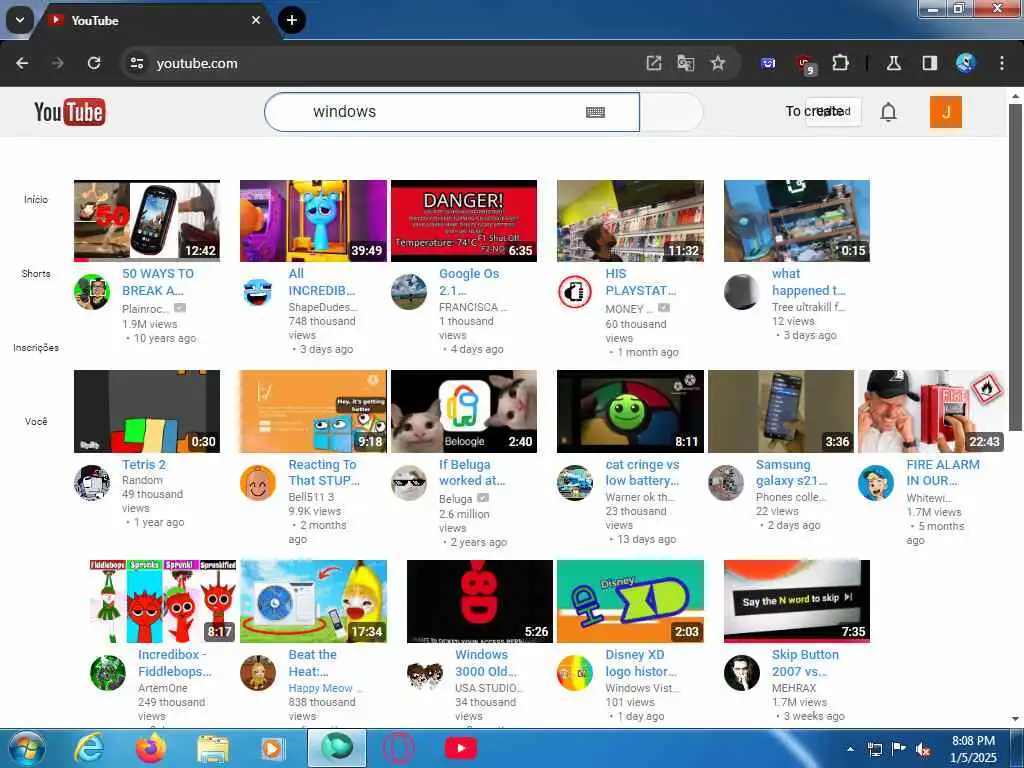Image resolution: width=1024 pixels, height=768 pixels.
Task: Open the 3:36 Samsung galaxy thumbnail
Action: tap(780, 411)
